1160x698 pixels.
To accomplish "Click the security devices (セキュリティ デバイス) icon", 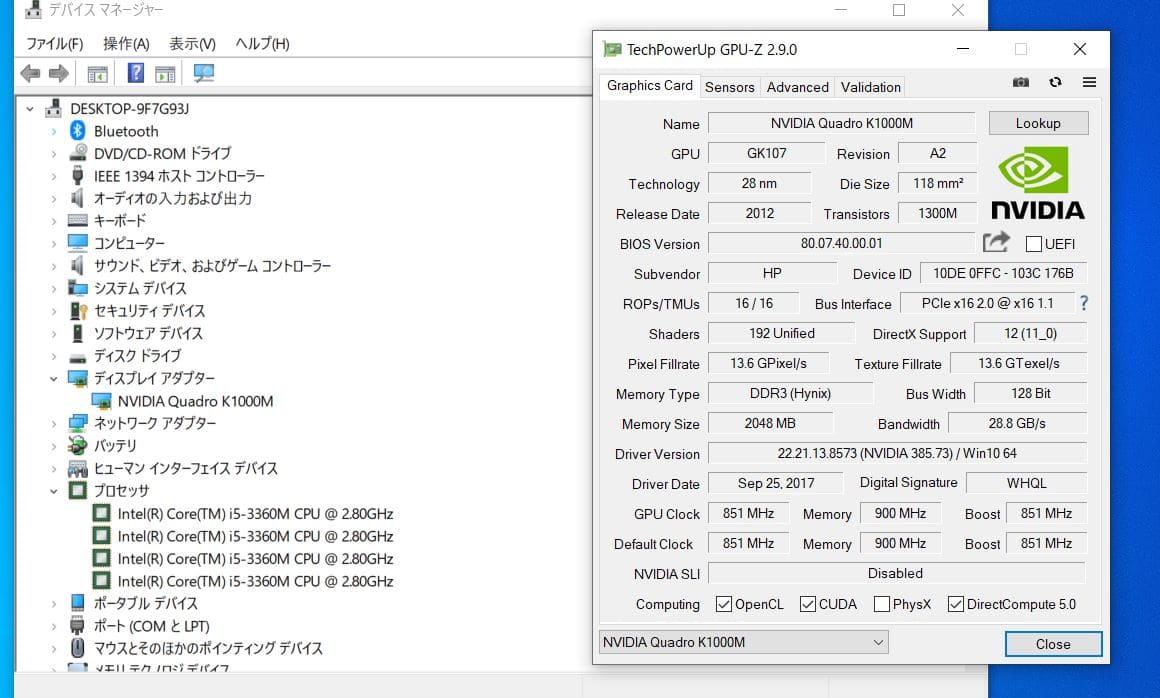I will [78, 311].
